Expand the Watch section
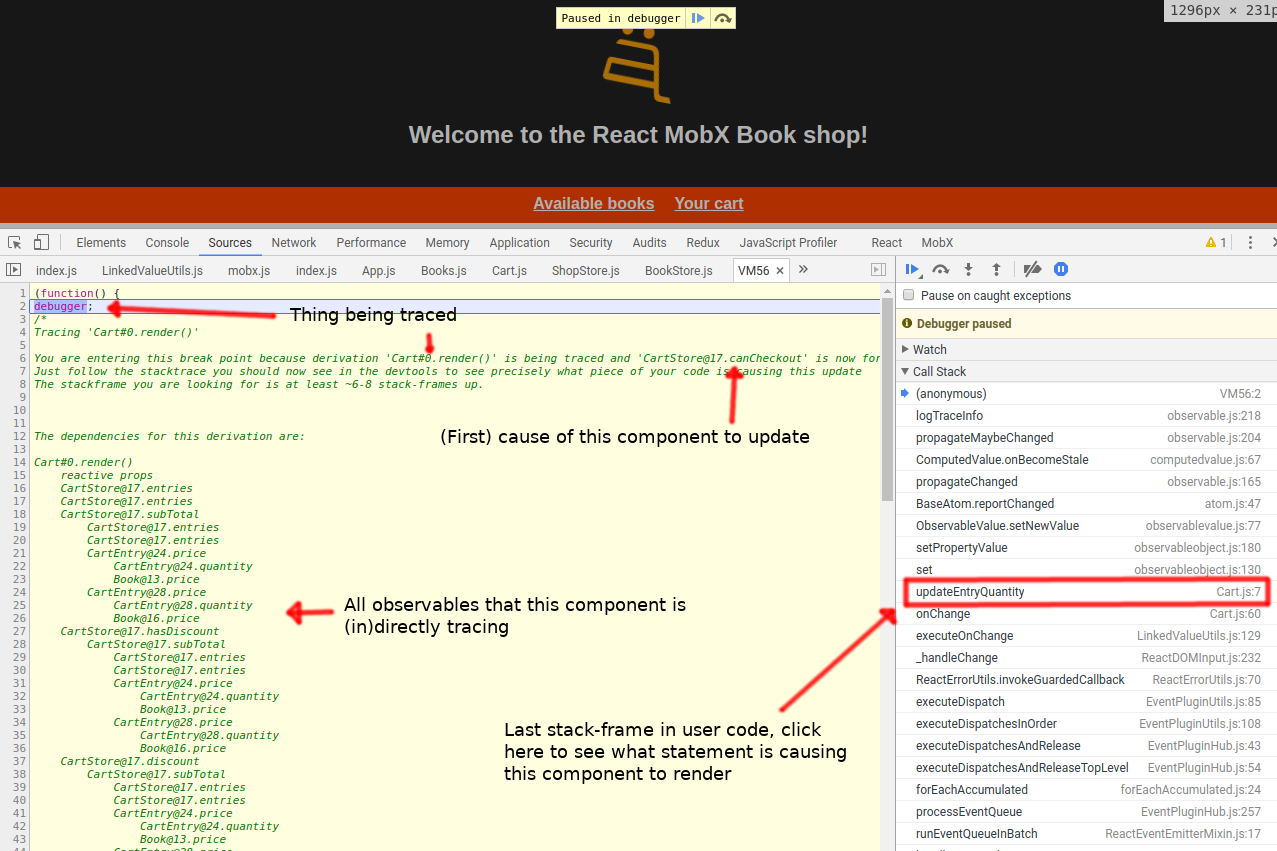Image resolution: width=1277 pixels, height=851 pixels. [x=929, y=349]
